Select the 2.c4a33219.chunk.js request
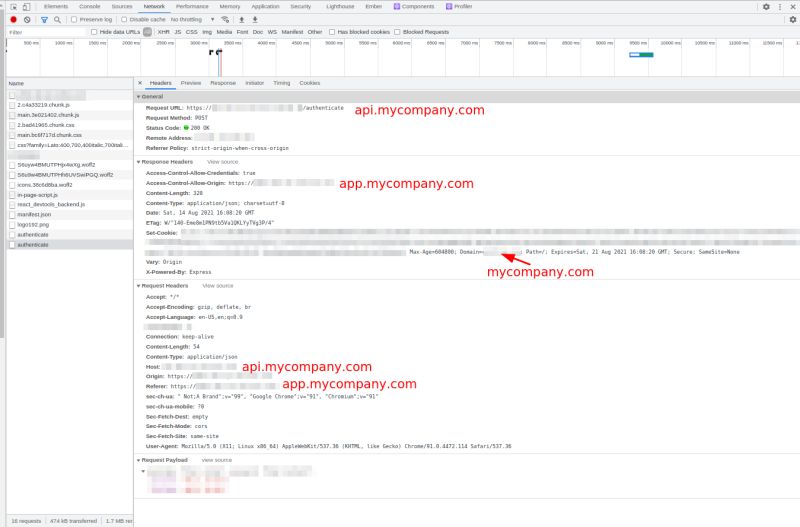This screenshot has width=800, height=527. point(70,105)
